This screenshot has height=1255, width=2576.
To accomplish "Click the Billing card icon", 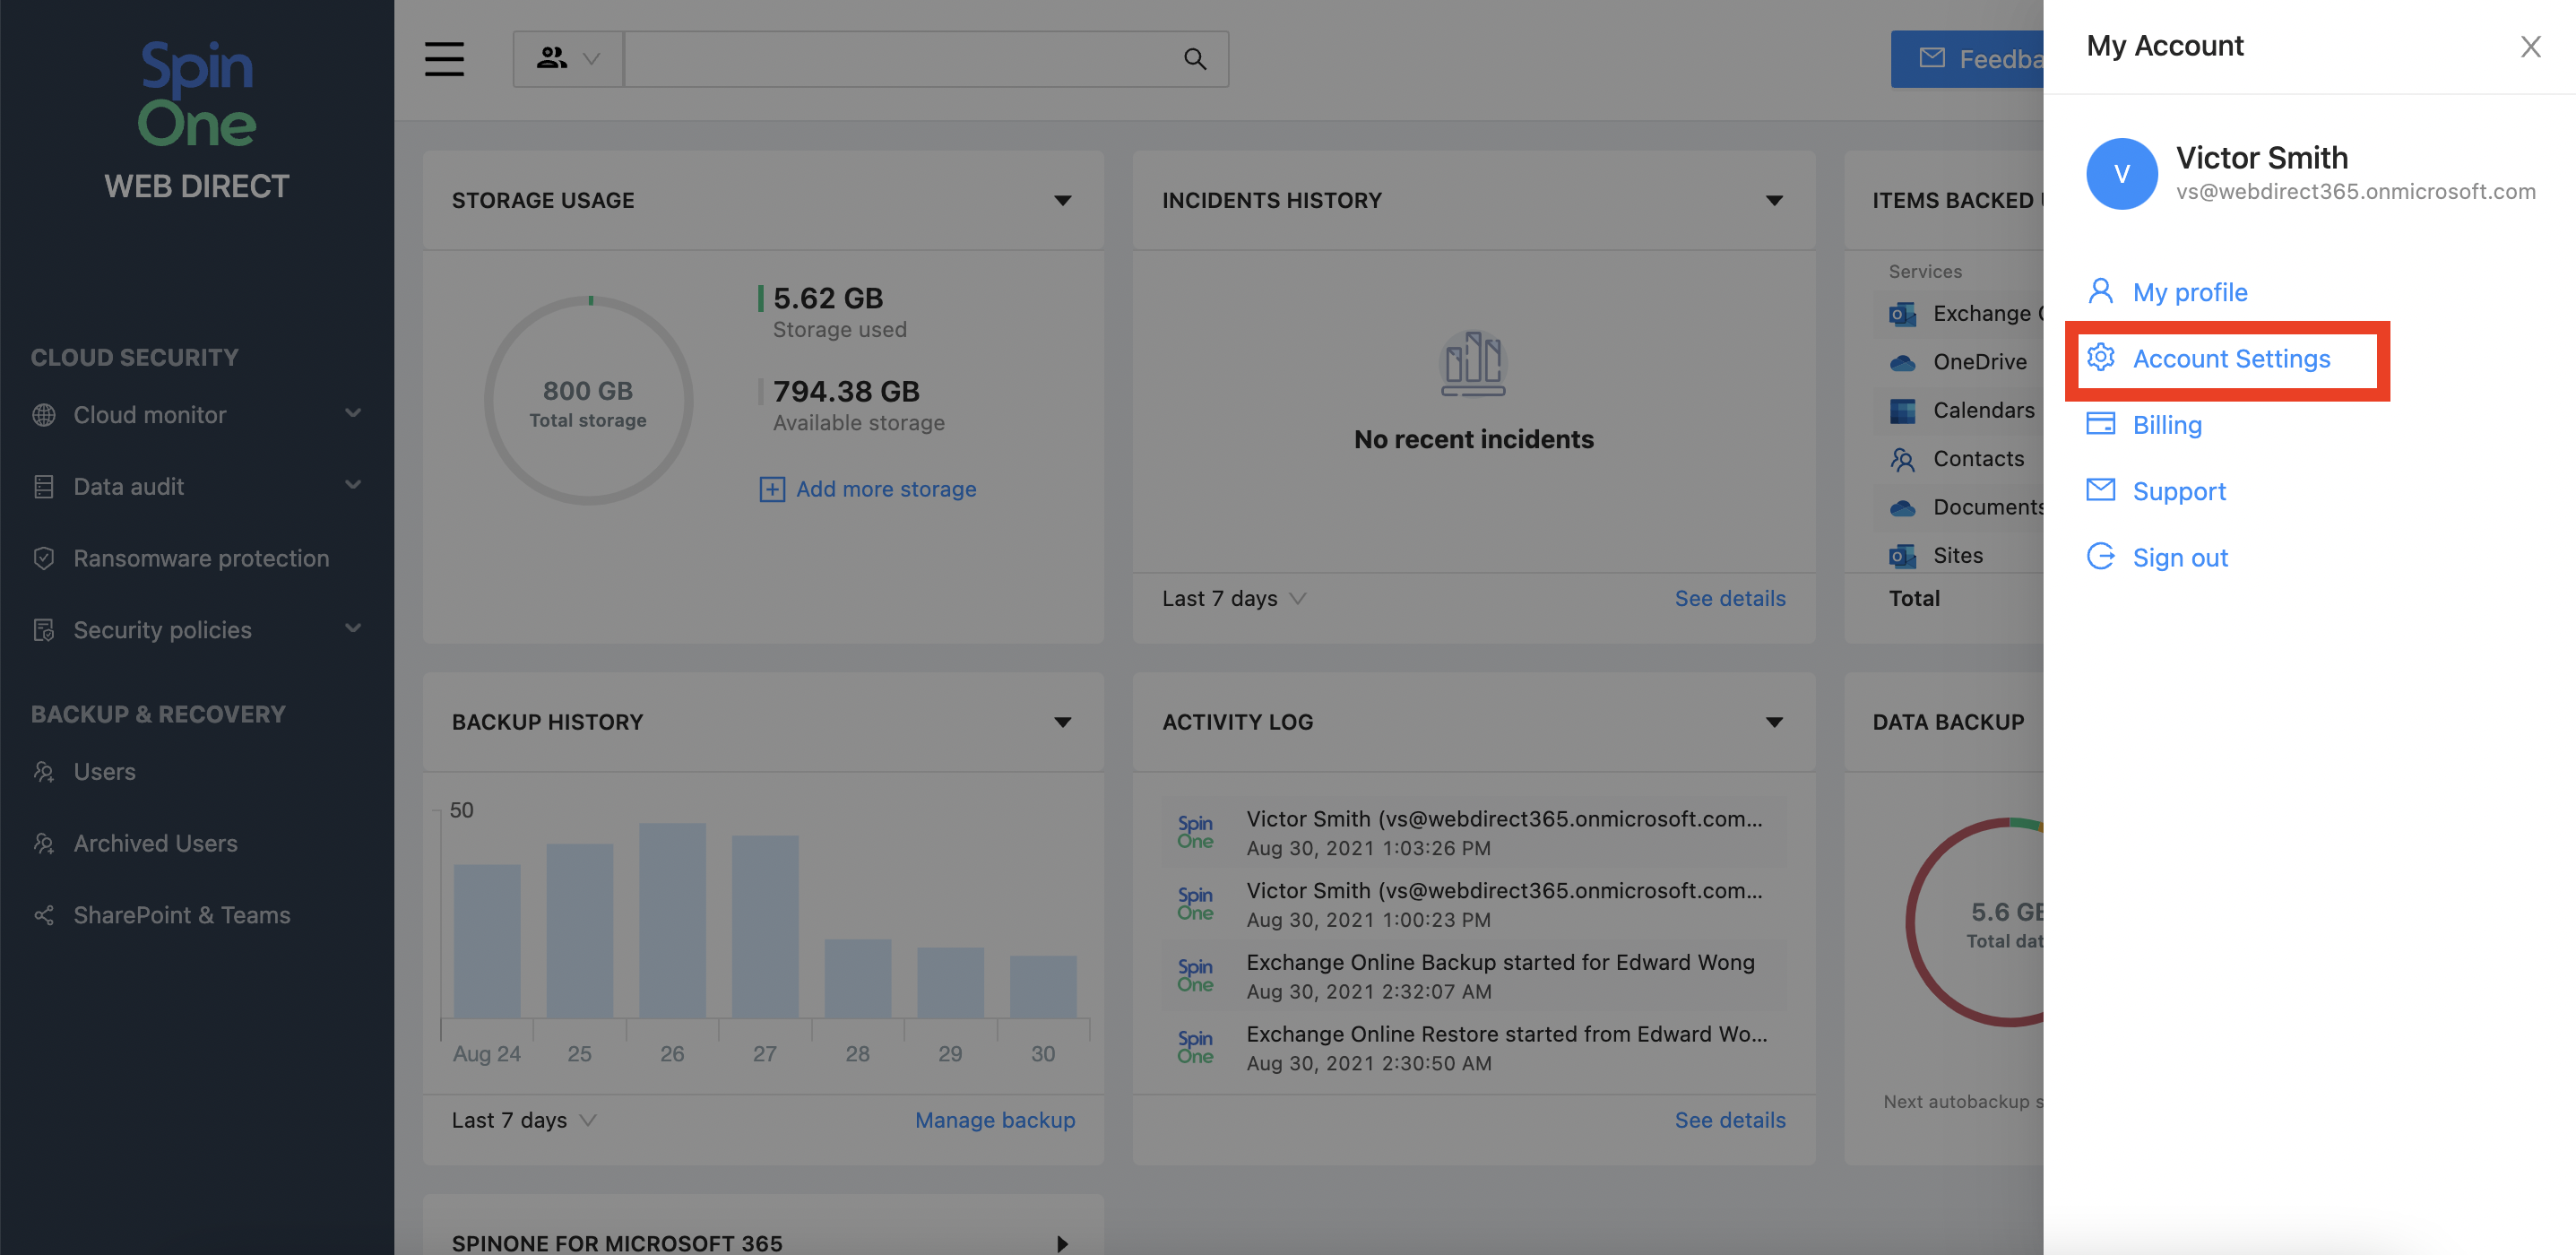I will tap(2100, 423).
